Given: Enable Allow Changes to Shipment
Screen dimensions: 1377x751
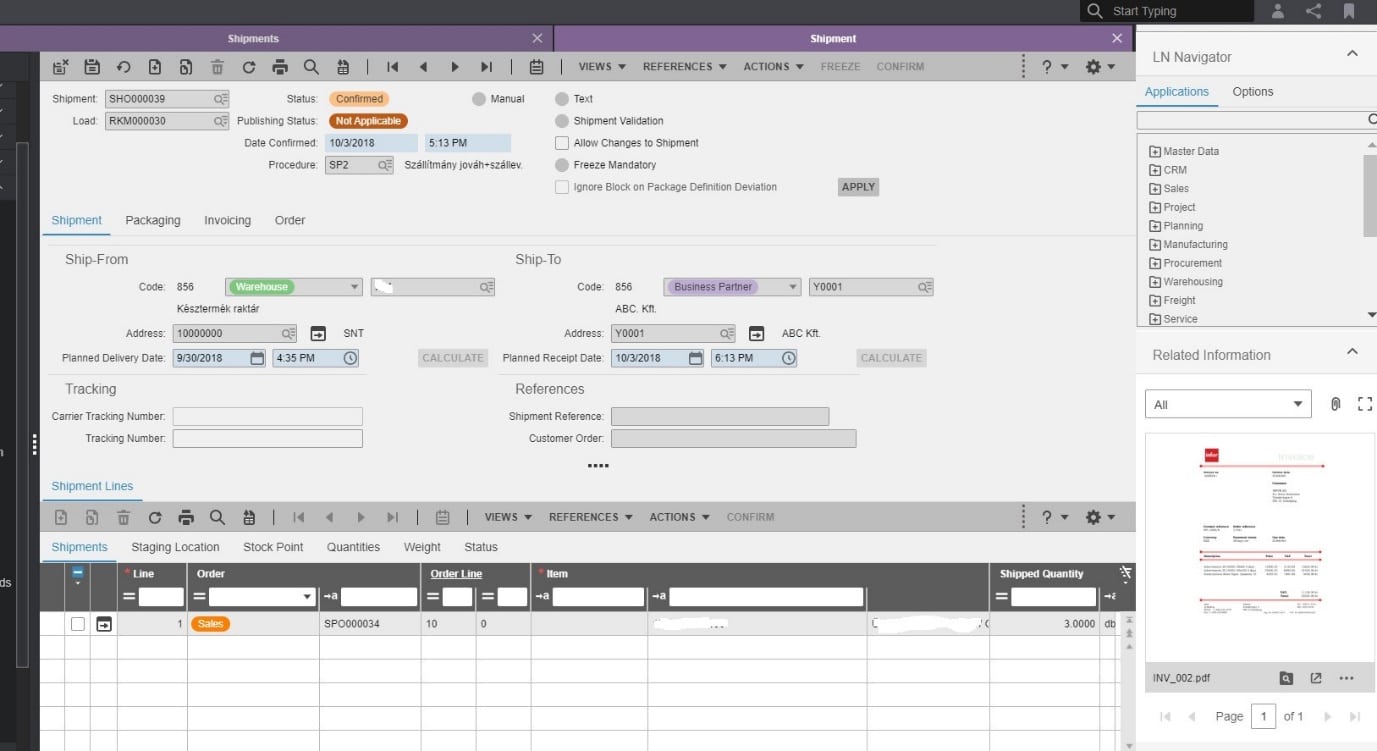Looking at the screenshot, I should [x=562, y=142].
